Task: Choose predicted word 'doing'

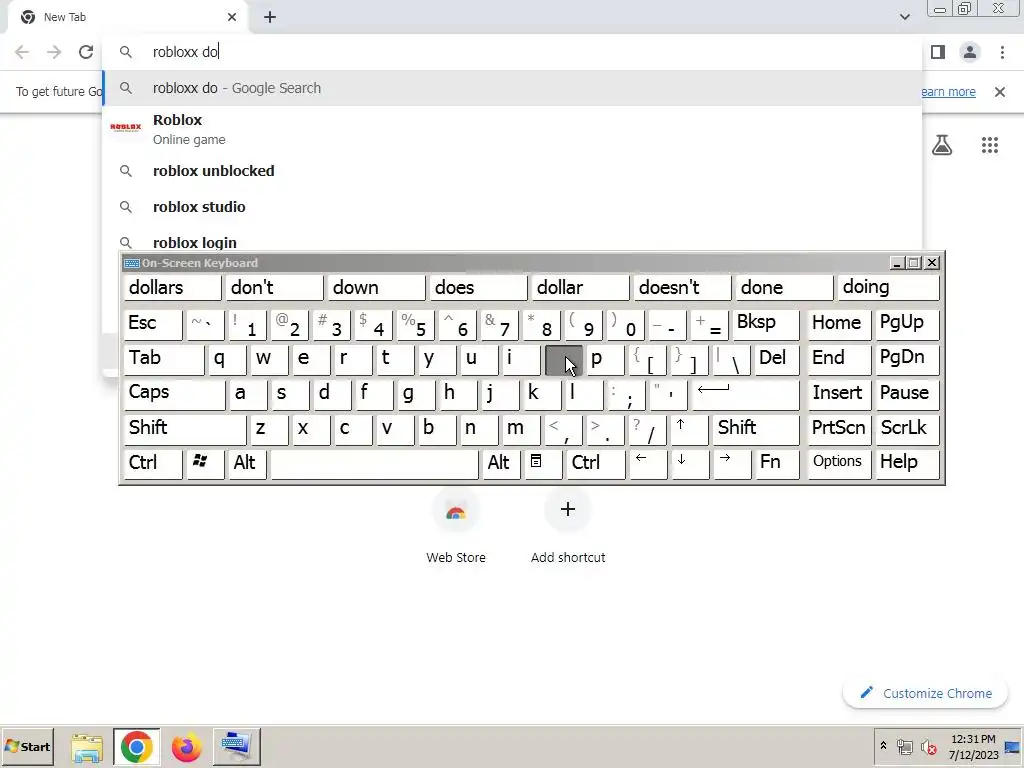Action: [x=887, y=287]
